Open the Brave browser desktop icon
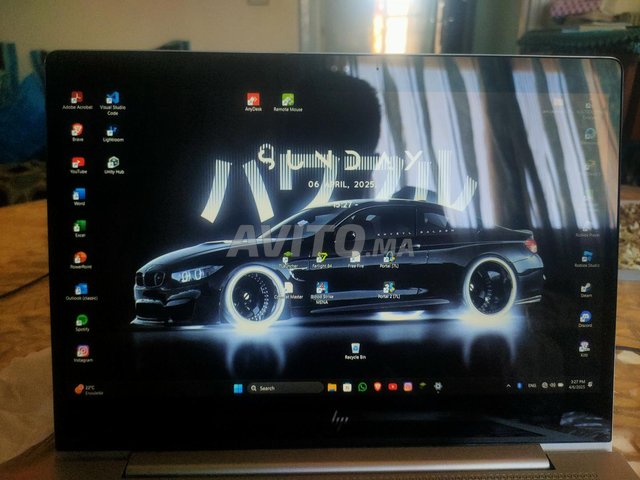640x480 pixels. (x=77, y=130)
